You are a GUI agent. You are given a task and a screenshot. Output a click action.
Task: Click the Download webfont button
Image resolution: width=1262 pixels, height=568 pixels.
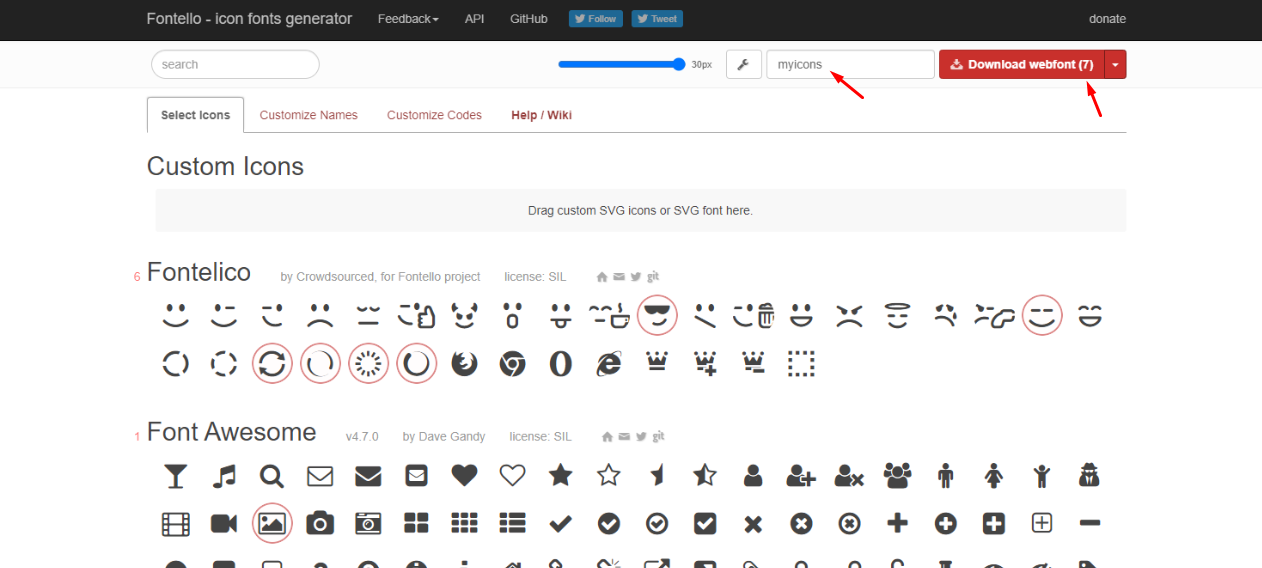coord(1021,65)
